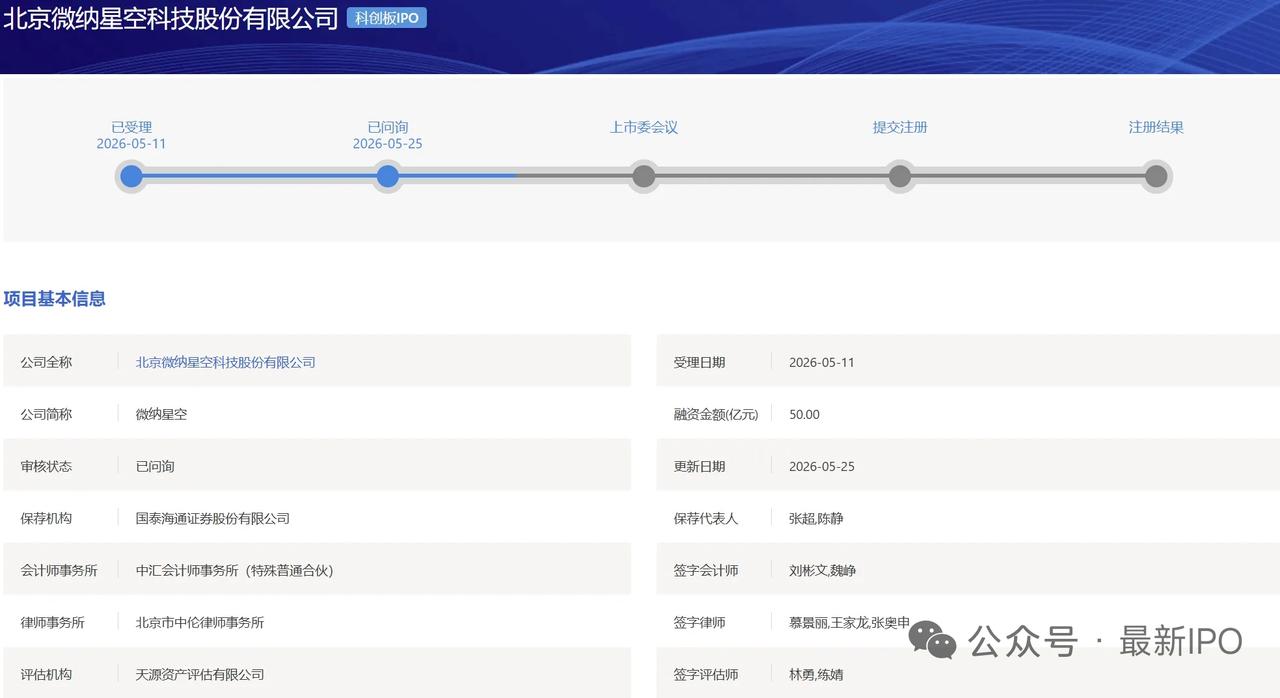
Task: Click the 融资金额(亿元) field label
Action: [716, 414]
